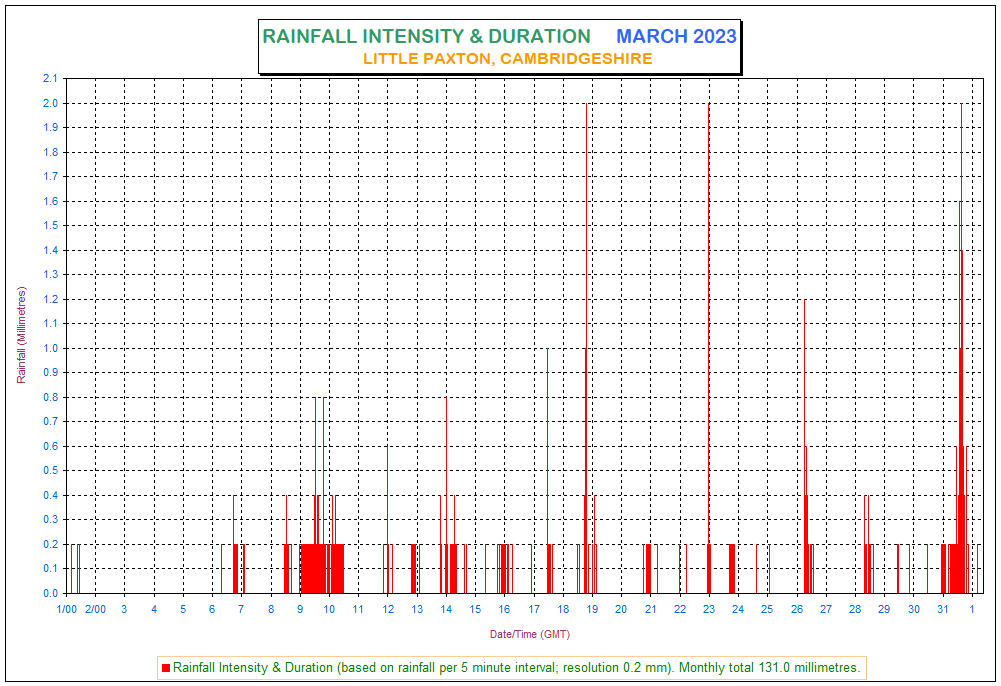Click the 2.0 mm rainfall spike at day 23
The width and height of the screenshot is (1001, 686).
(x=709, y=348)
